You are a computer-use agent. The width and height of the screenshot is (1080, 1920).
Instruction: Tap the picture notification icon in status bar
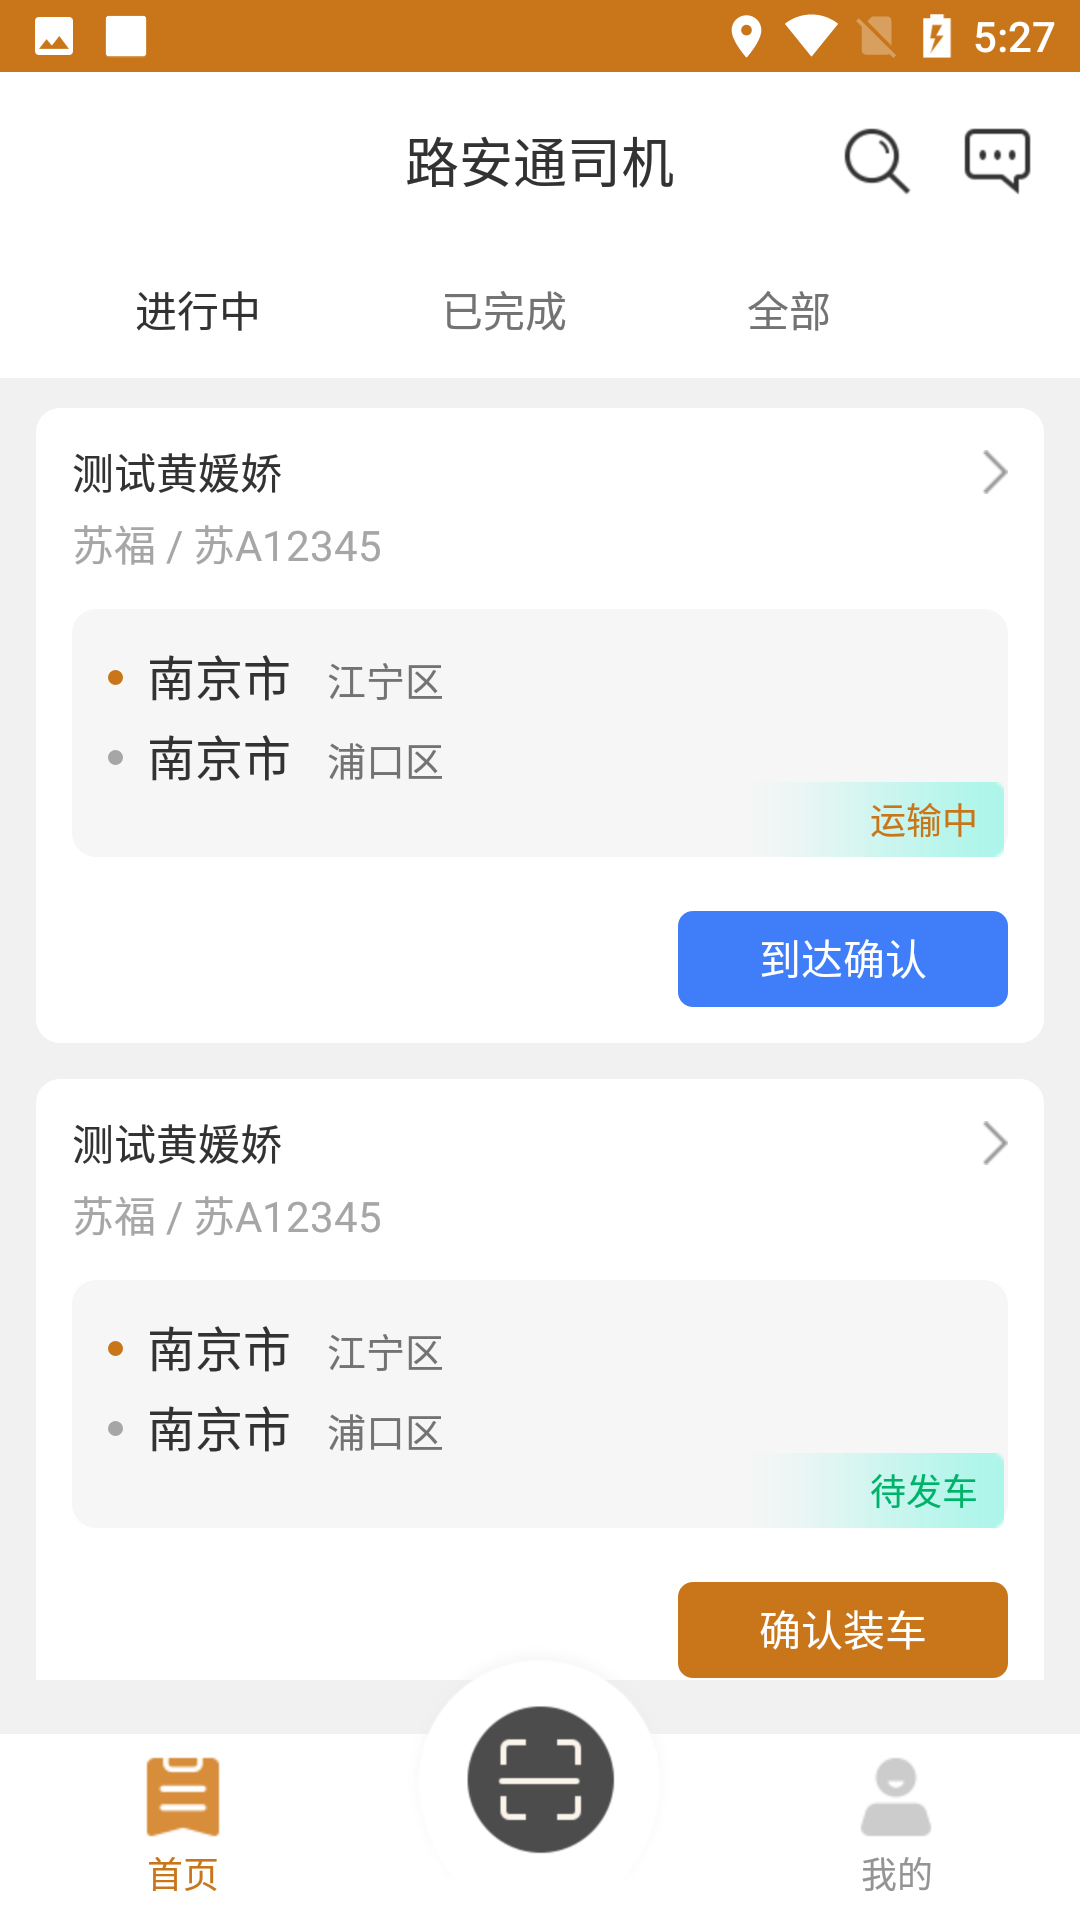click(54, 37)
